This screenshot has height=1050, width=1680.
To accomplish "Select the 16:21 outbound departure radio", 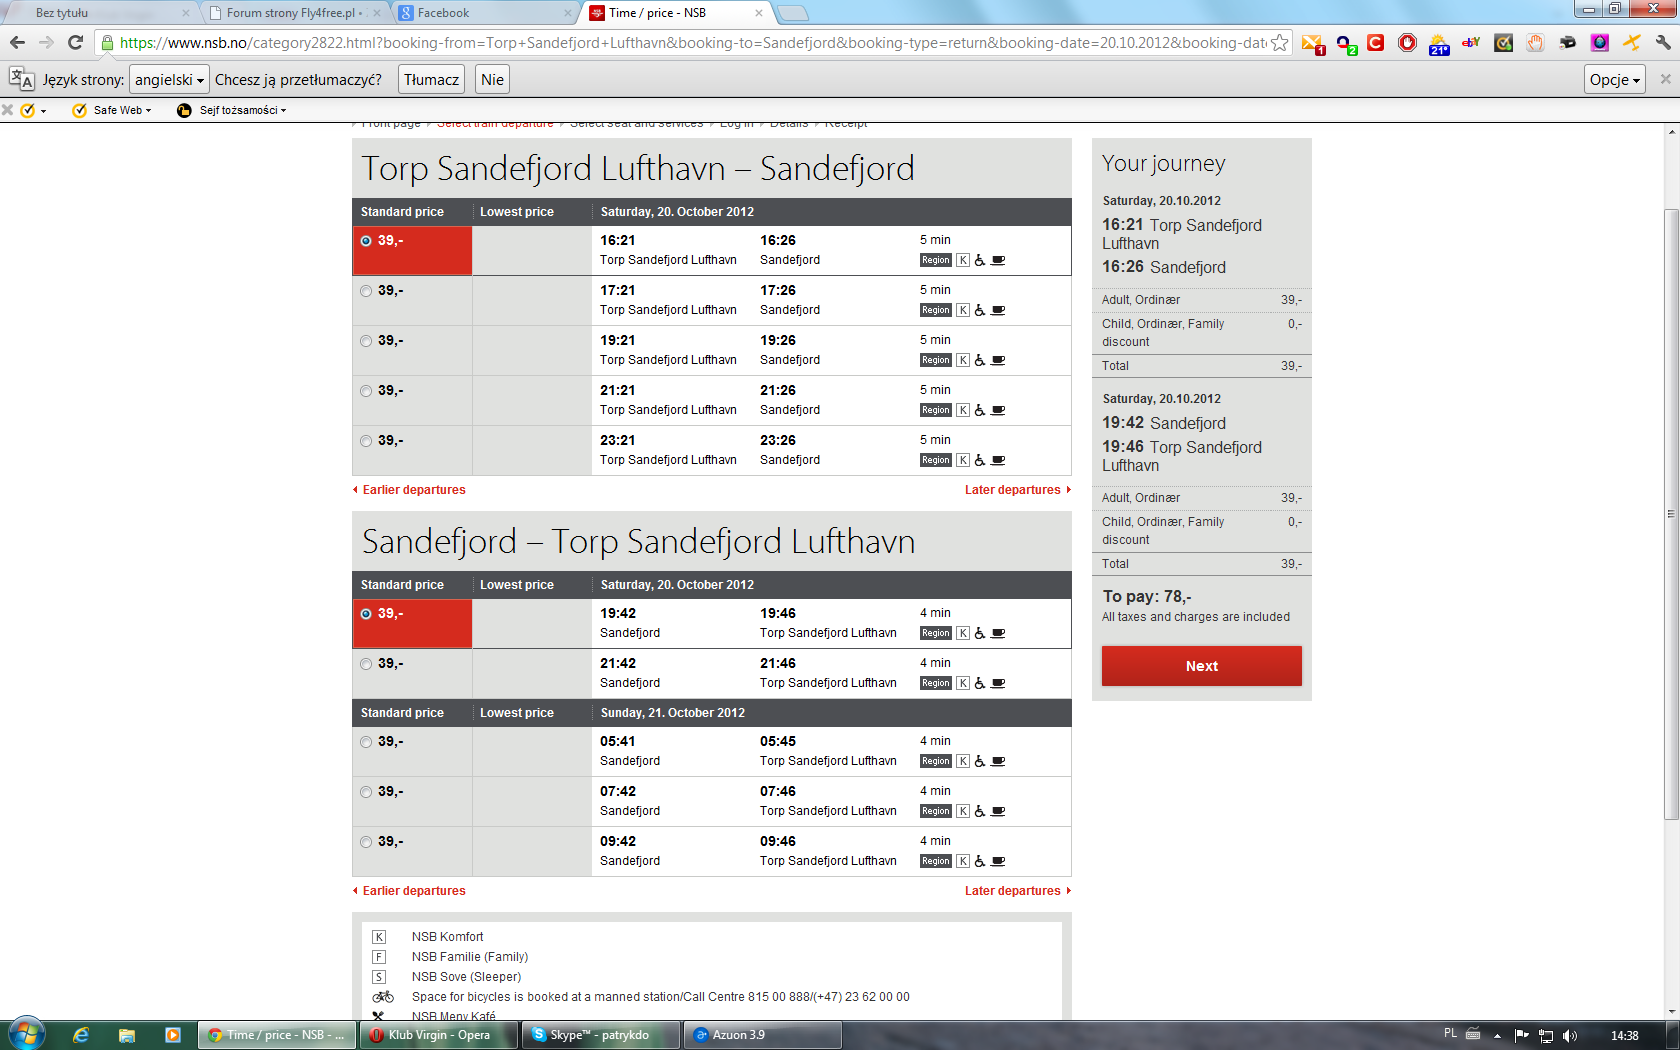I will tap(366, 241).
